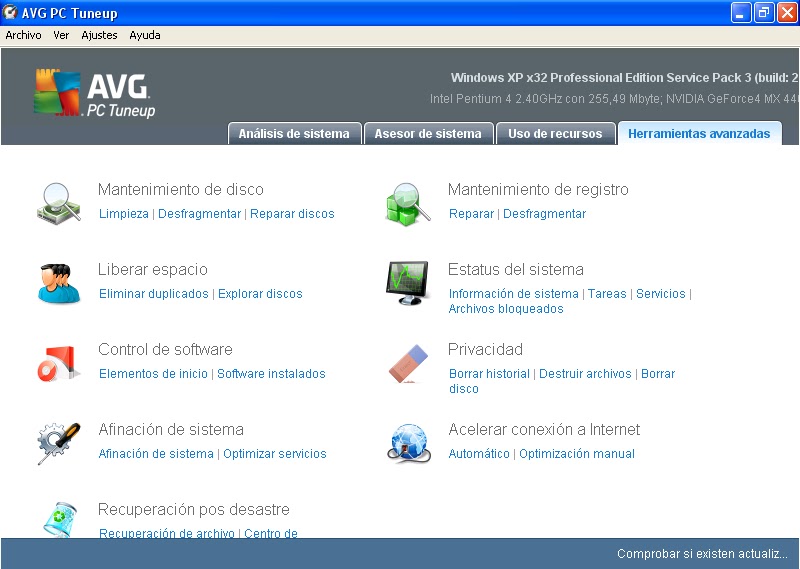Open the Archivos bloqueados link

point(506,309)
